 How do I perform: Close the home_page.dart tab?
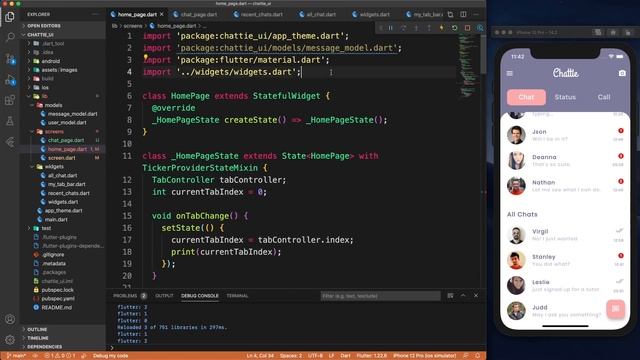(x=162, y=14)
